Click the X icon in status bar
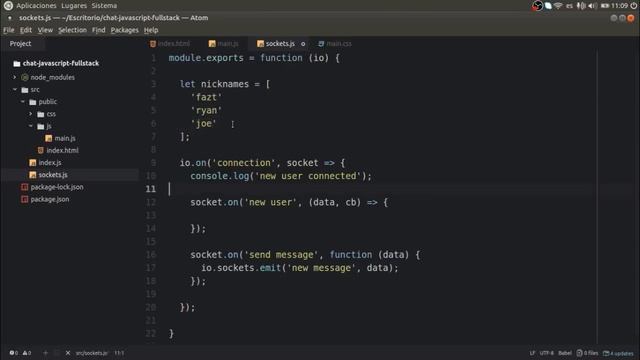 click(x=68, y=353)
